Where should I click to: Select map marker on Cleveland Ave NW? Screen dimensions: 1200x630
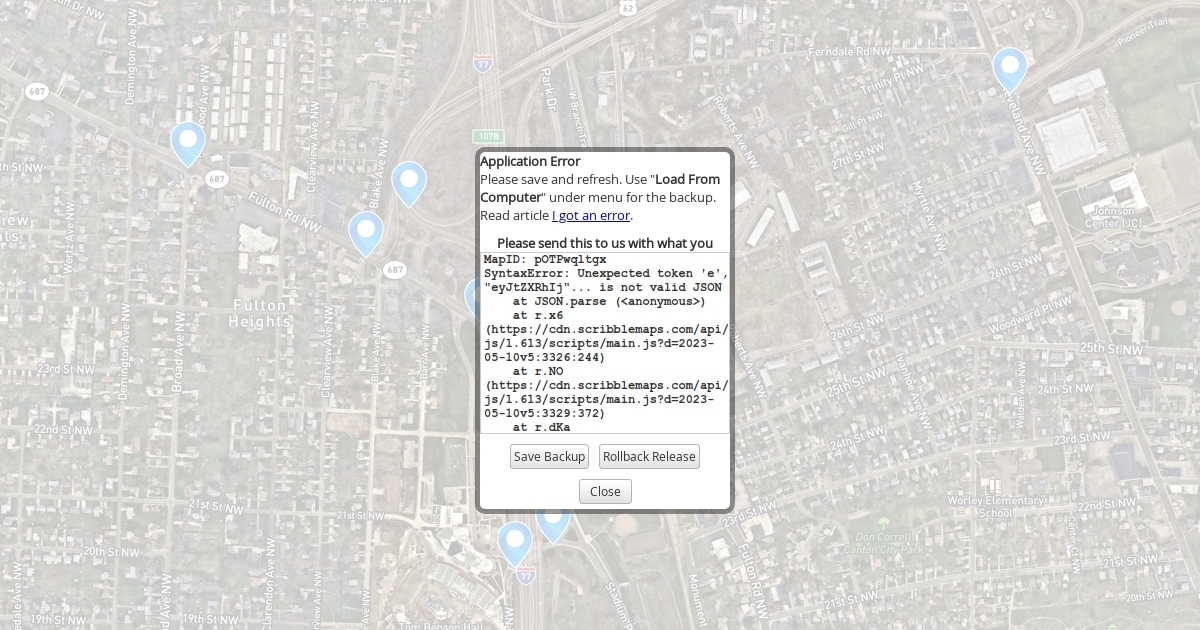pyautogui.click(x=1010, y=70)
